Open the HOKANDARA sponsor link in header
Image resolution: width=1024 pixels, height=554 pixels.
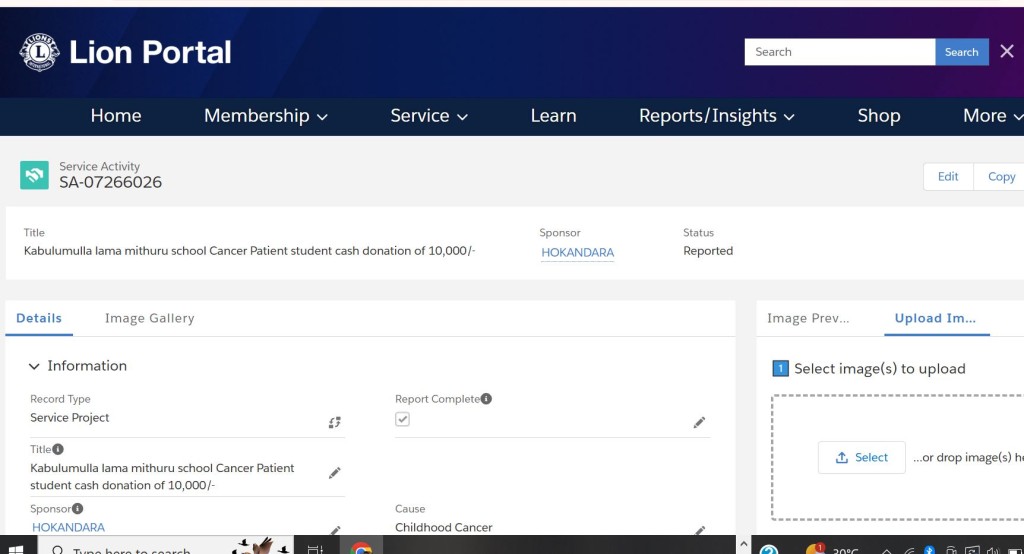pyautogui.click(x=577, y=252)
